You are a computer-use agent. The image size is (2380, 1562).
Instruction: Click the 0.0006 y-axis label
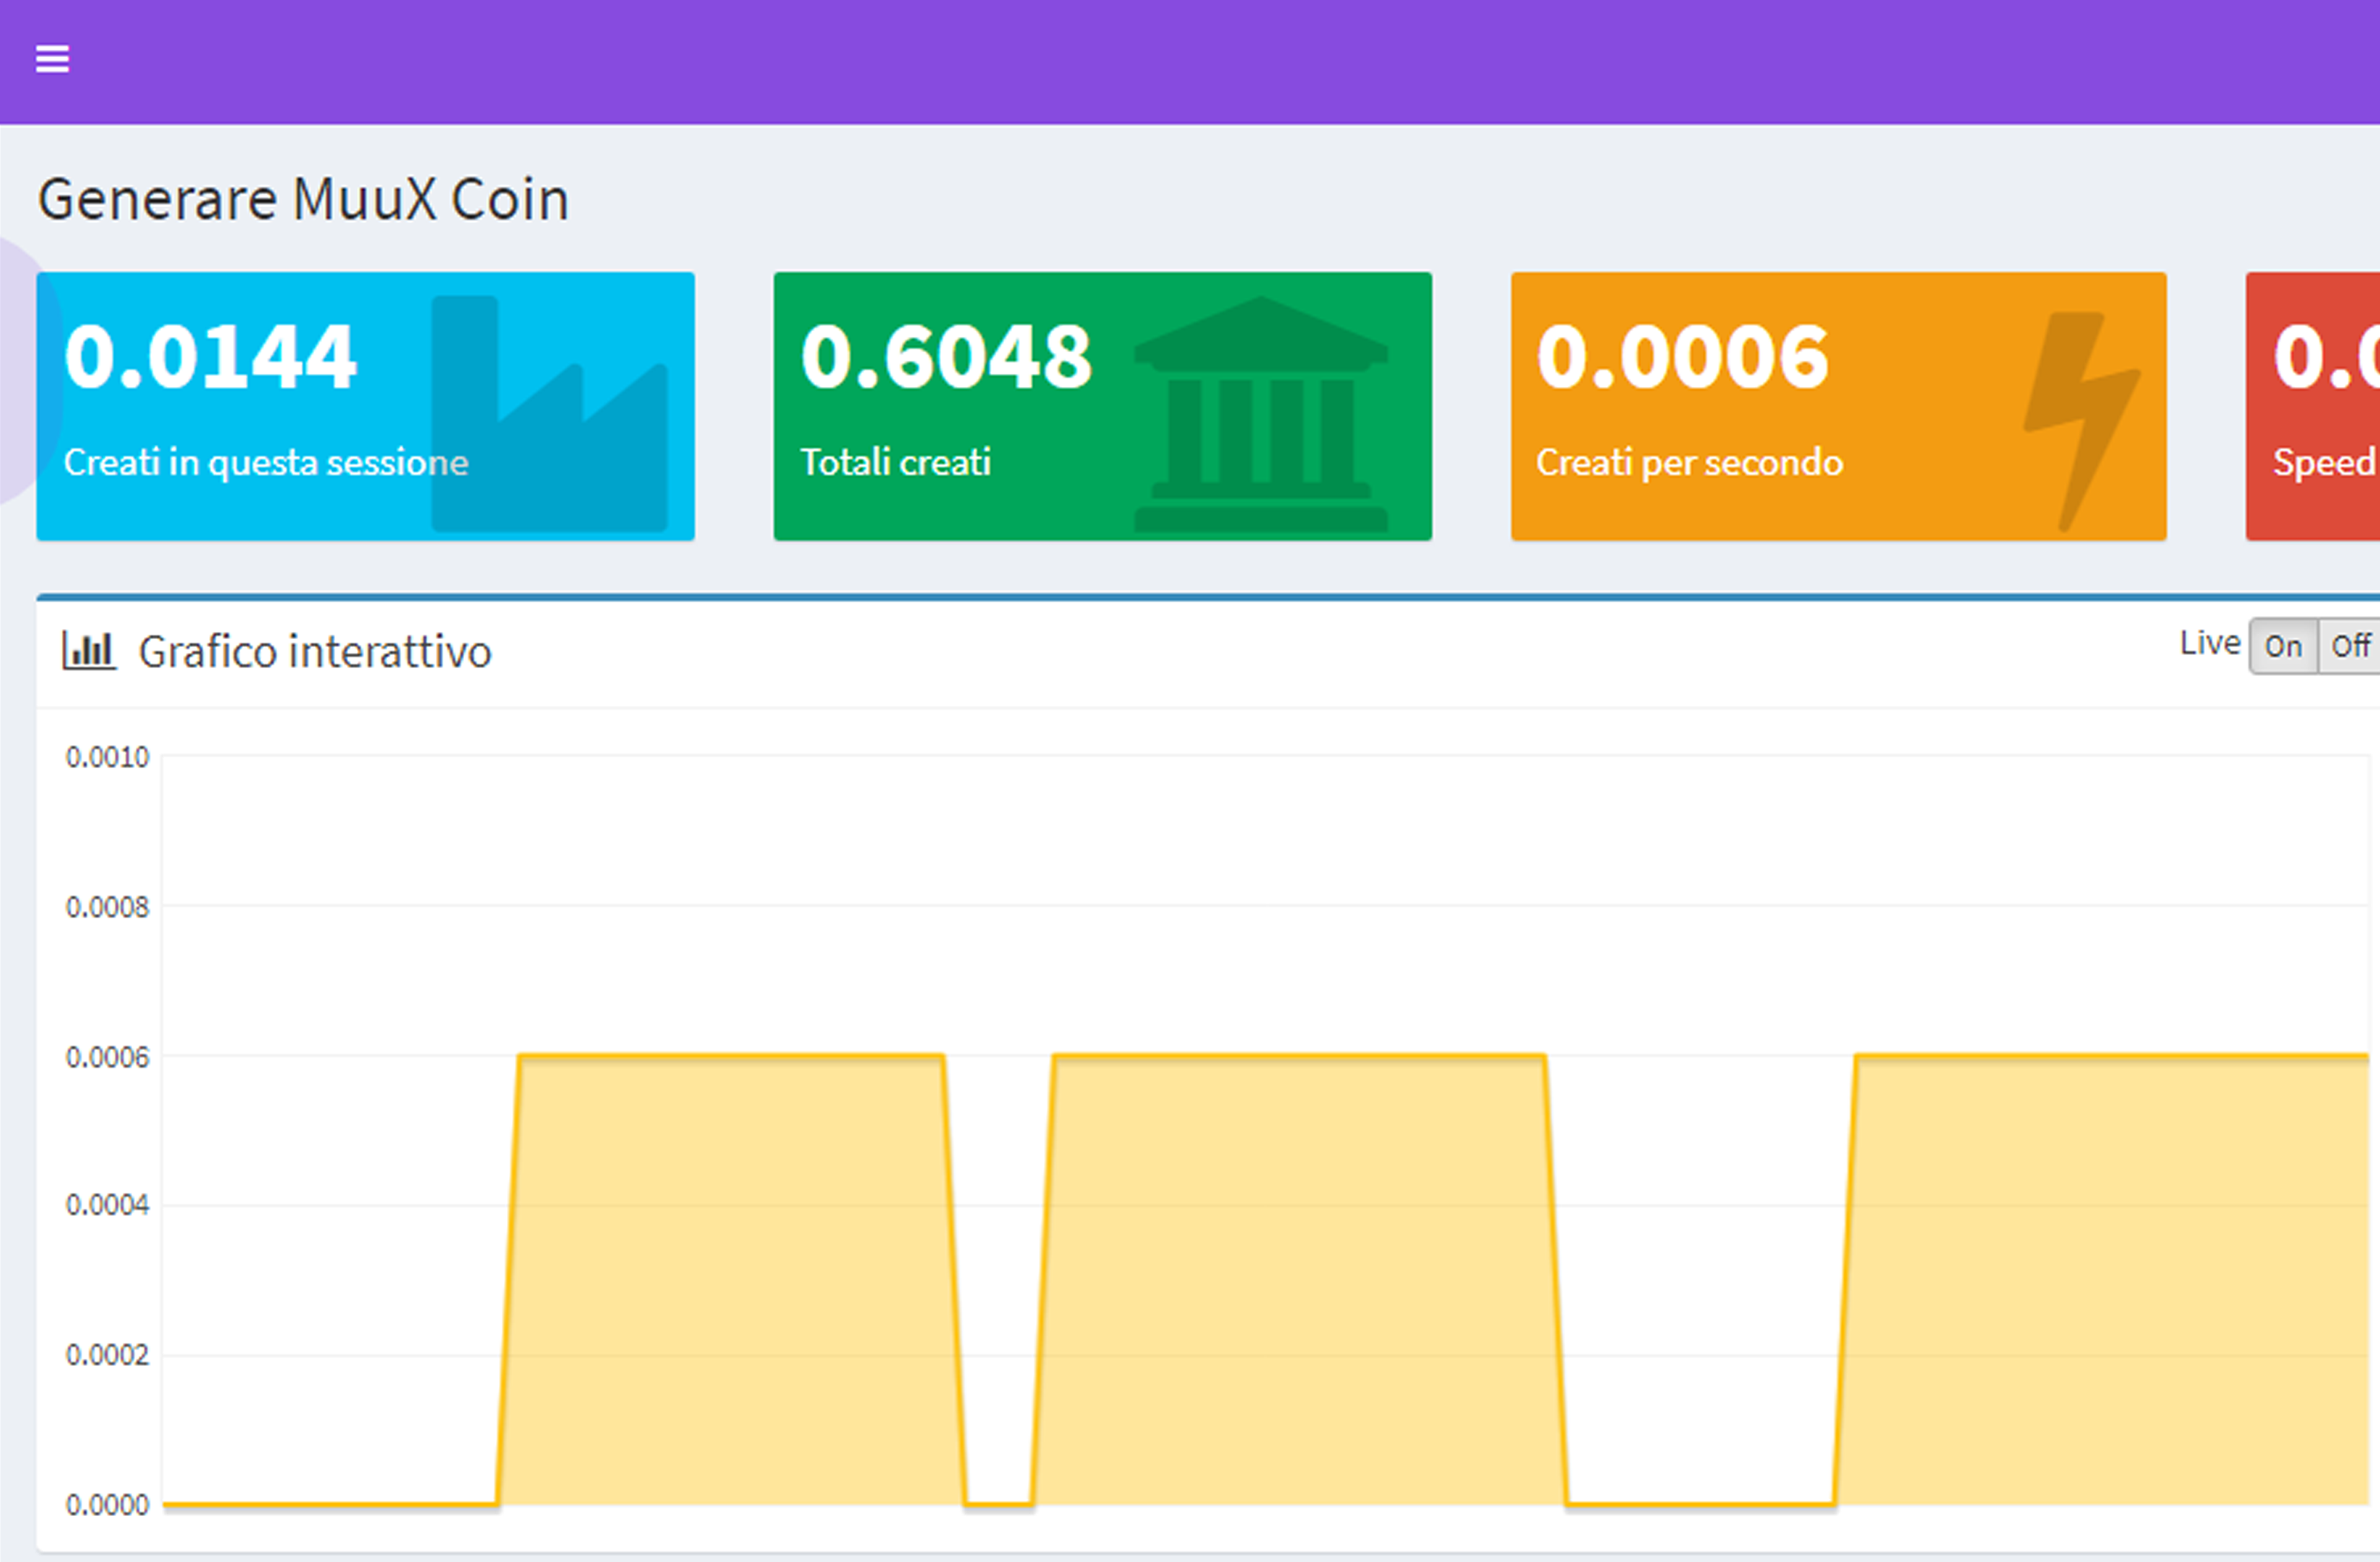tap(107, 1057)
